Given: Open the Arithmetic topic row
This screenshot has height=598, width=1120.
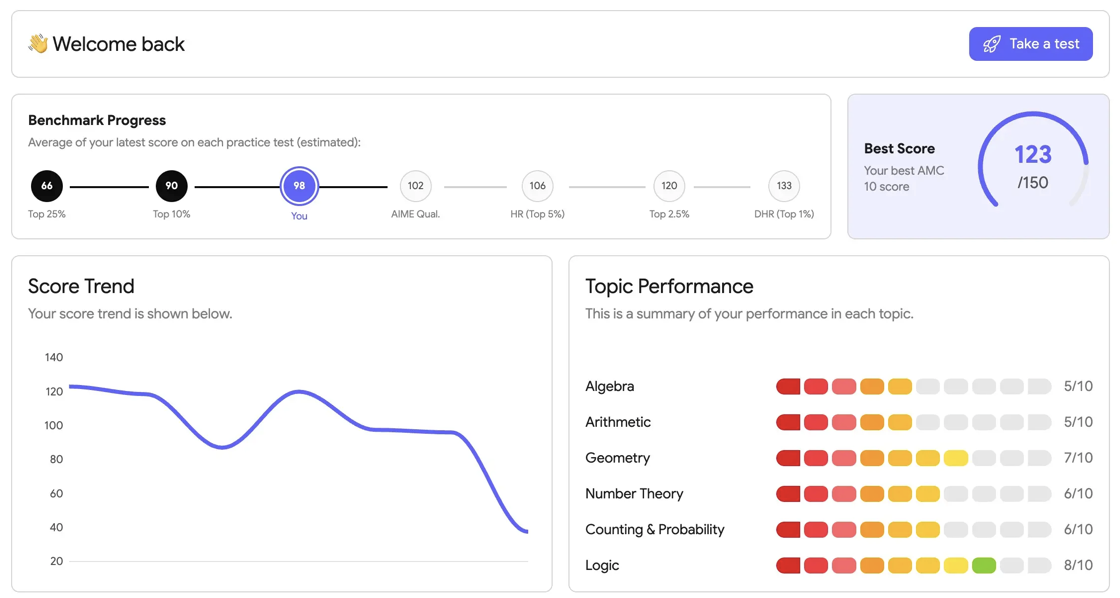Looking at the screenshot, I should tap(839, 422).
